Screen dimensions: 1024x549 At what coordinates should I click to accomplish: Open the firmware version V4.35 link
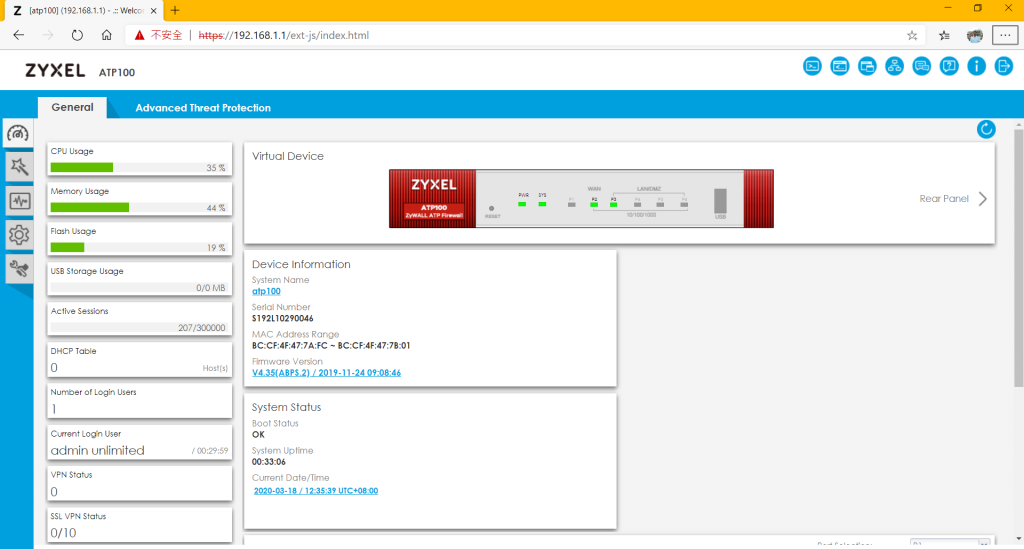327,373
